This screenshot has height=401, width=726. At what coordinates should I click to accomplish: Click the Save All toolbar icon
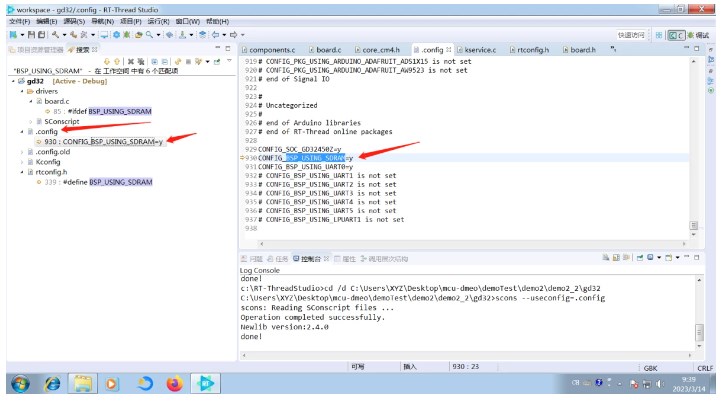coord(41,35)
